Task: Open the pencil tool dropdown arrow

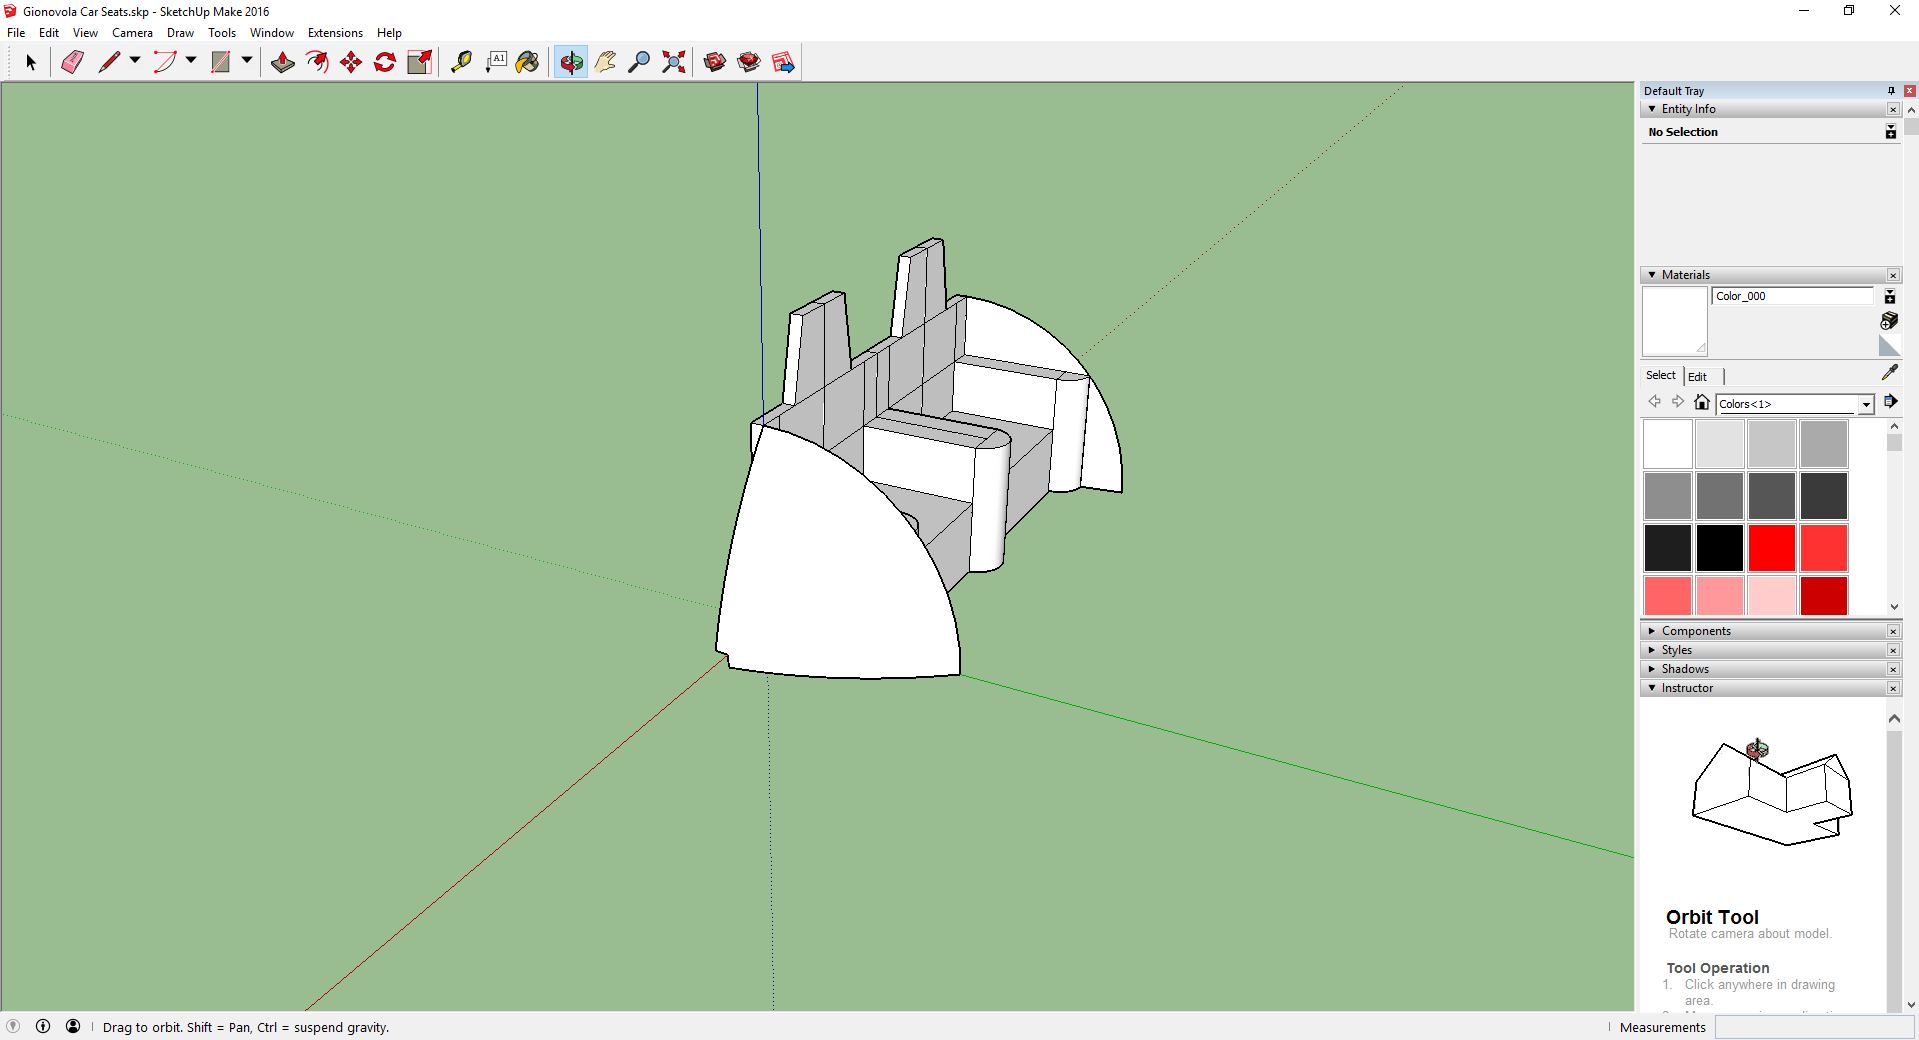Action: coord(135,61)
